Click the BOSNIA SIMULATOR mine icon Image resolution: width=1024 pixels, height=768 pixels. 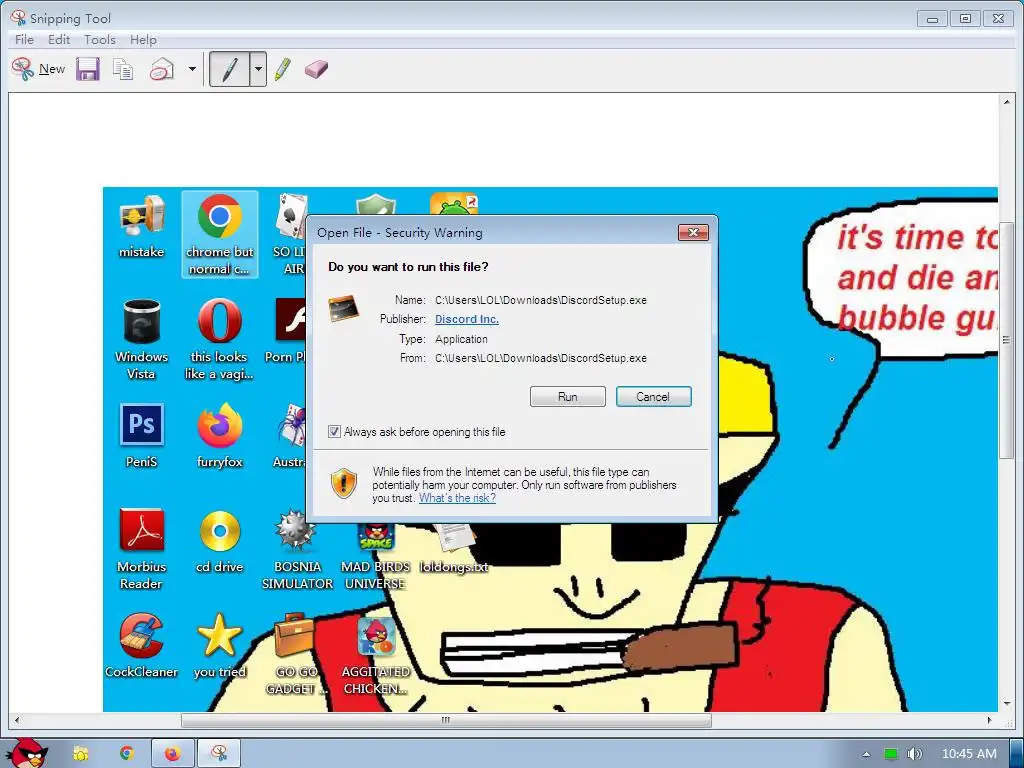pyautogui.click(x=297, y=549)
